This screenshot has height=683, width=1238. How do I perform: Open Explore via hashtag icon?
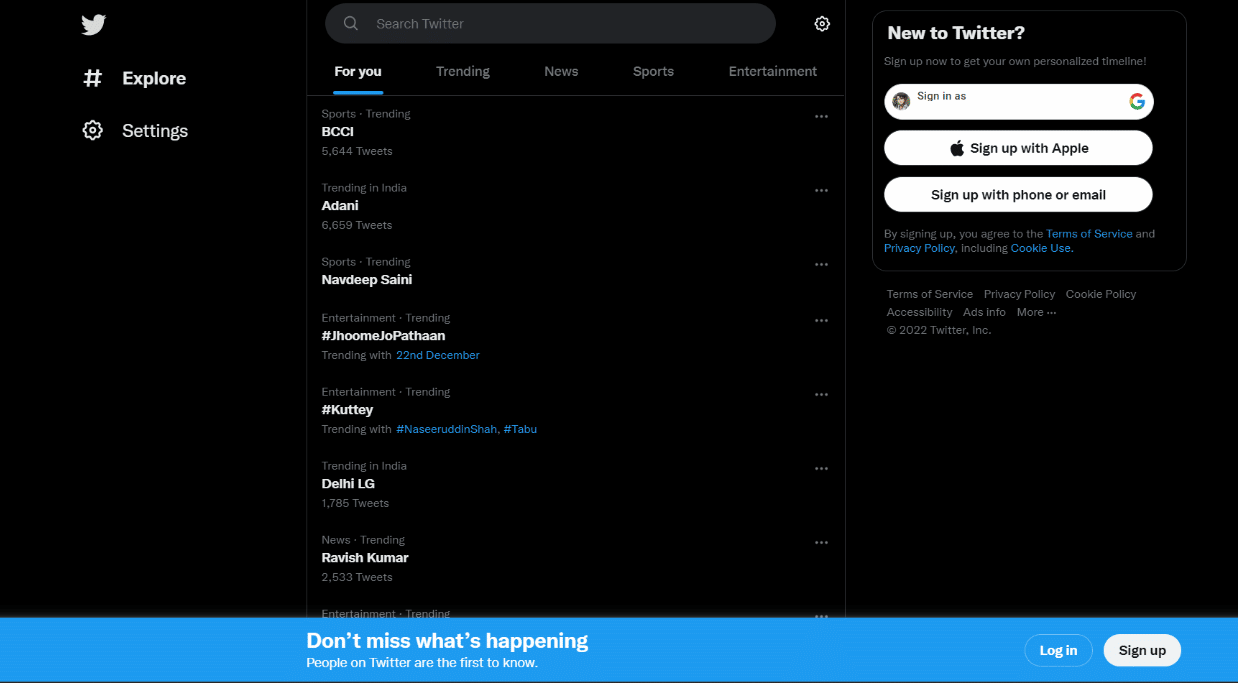(93, 78)
